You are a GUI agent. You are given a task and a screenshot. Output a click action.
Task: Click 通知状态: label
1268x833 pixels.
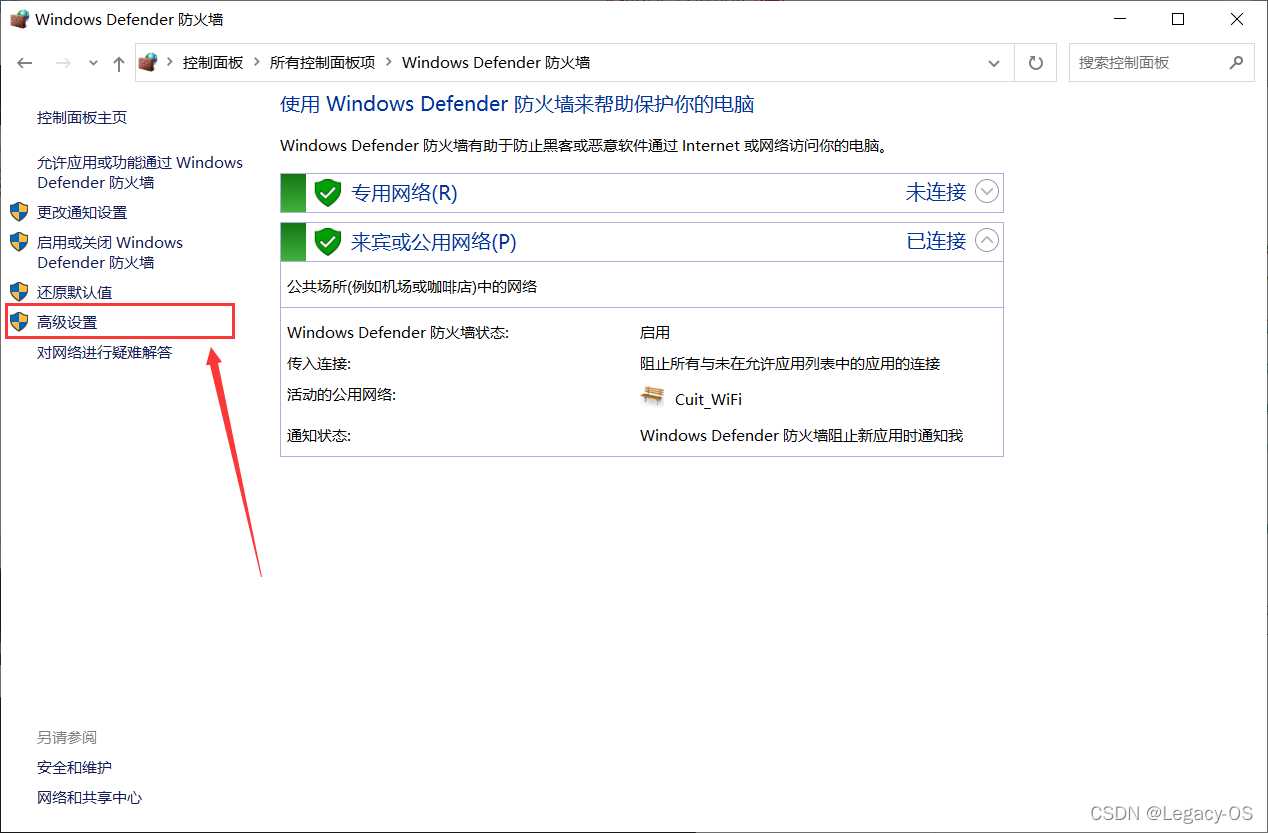pos(319,436)
